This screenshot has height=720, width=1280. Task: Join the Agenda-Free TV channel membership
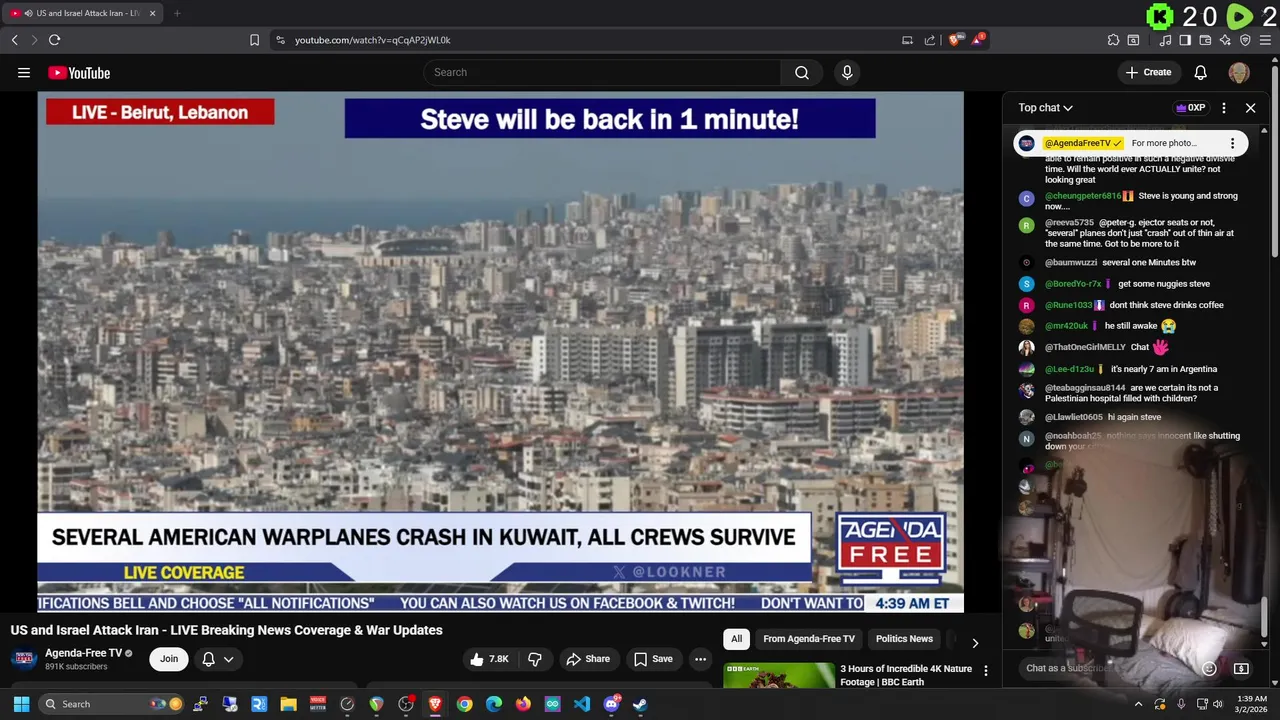169,659
